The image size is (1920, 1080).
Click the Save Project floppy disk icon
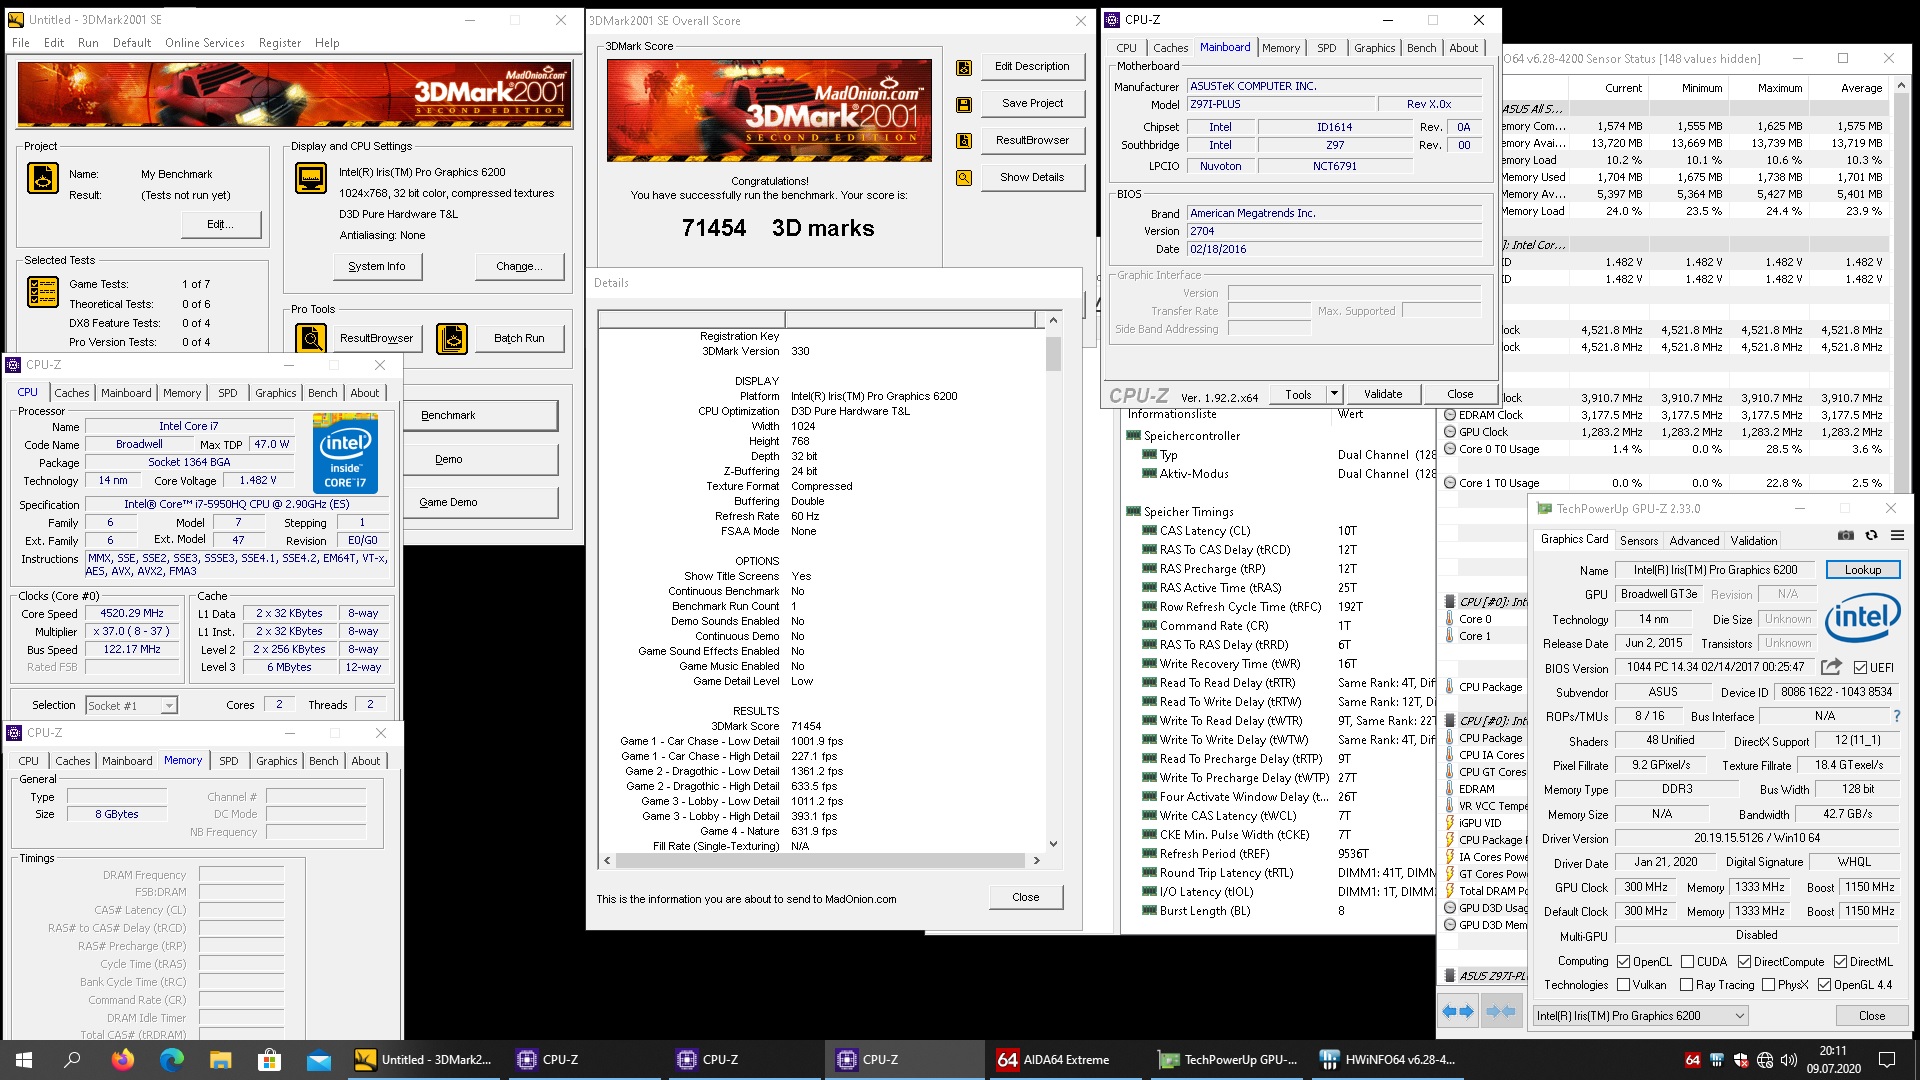click(x=964, y=104)
